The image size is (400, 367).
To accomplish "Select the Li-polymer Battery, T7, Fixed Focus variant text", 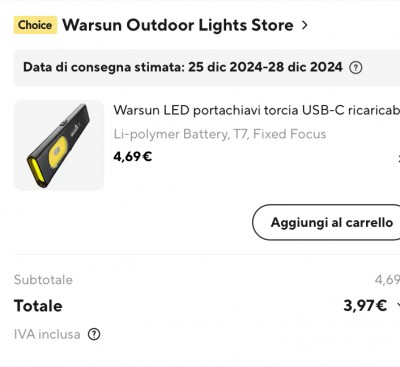I will coord(220,134).
